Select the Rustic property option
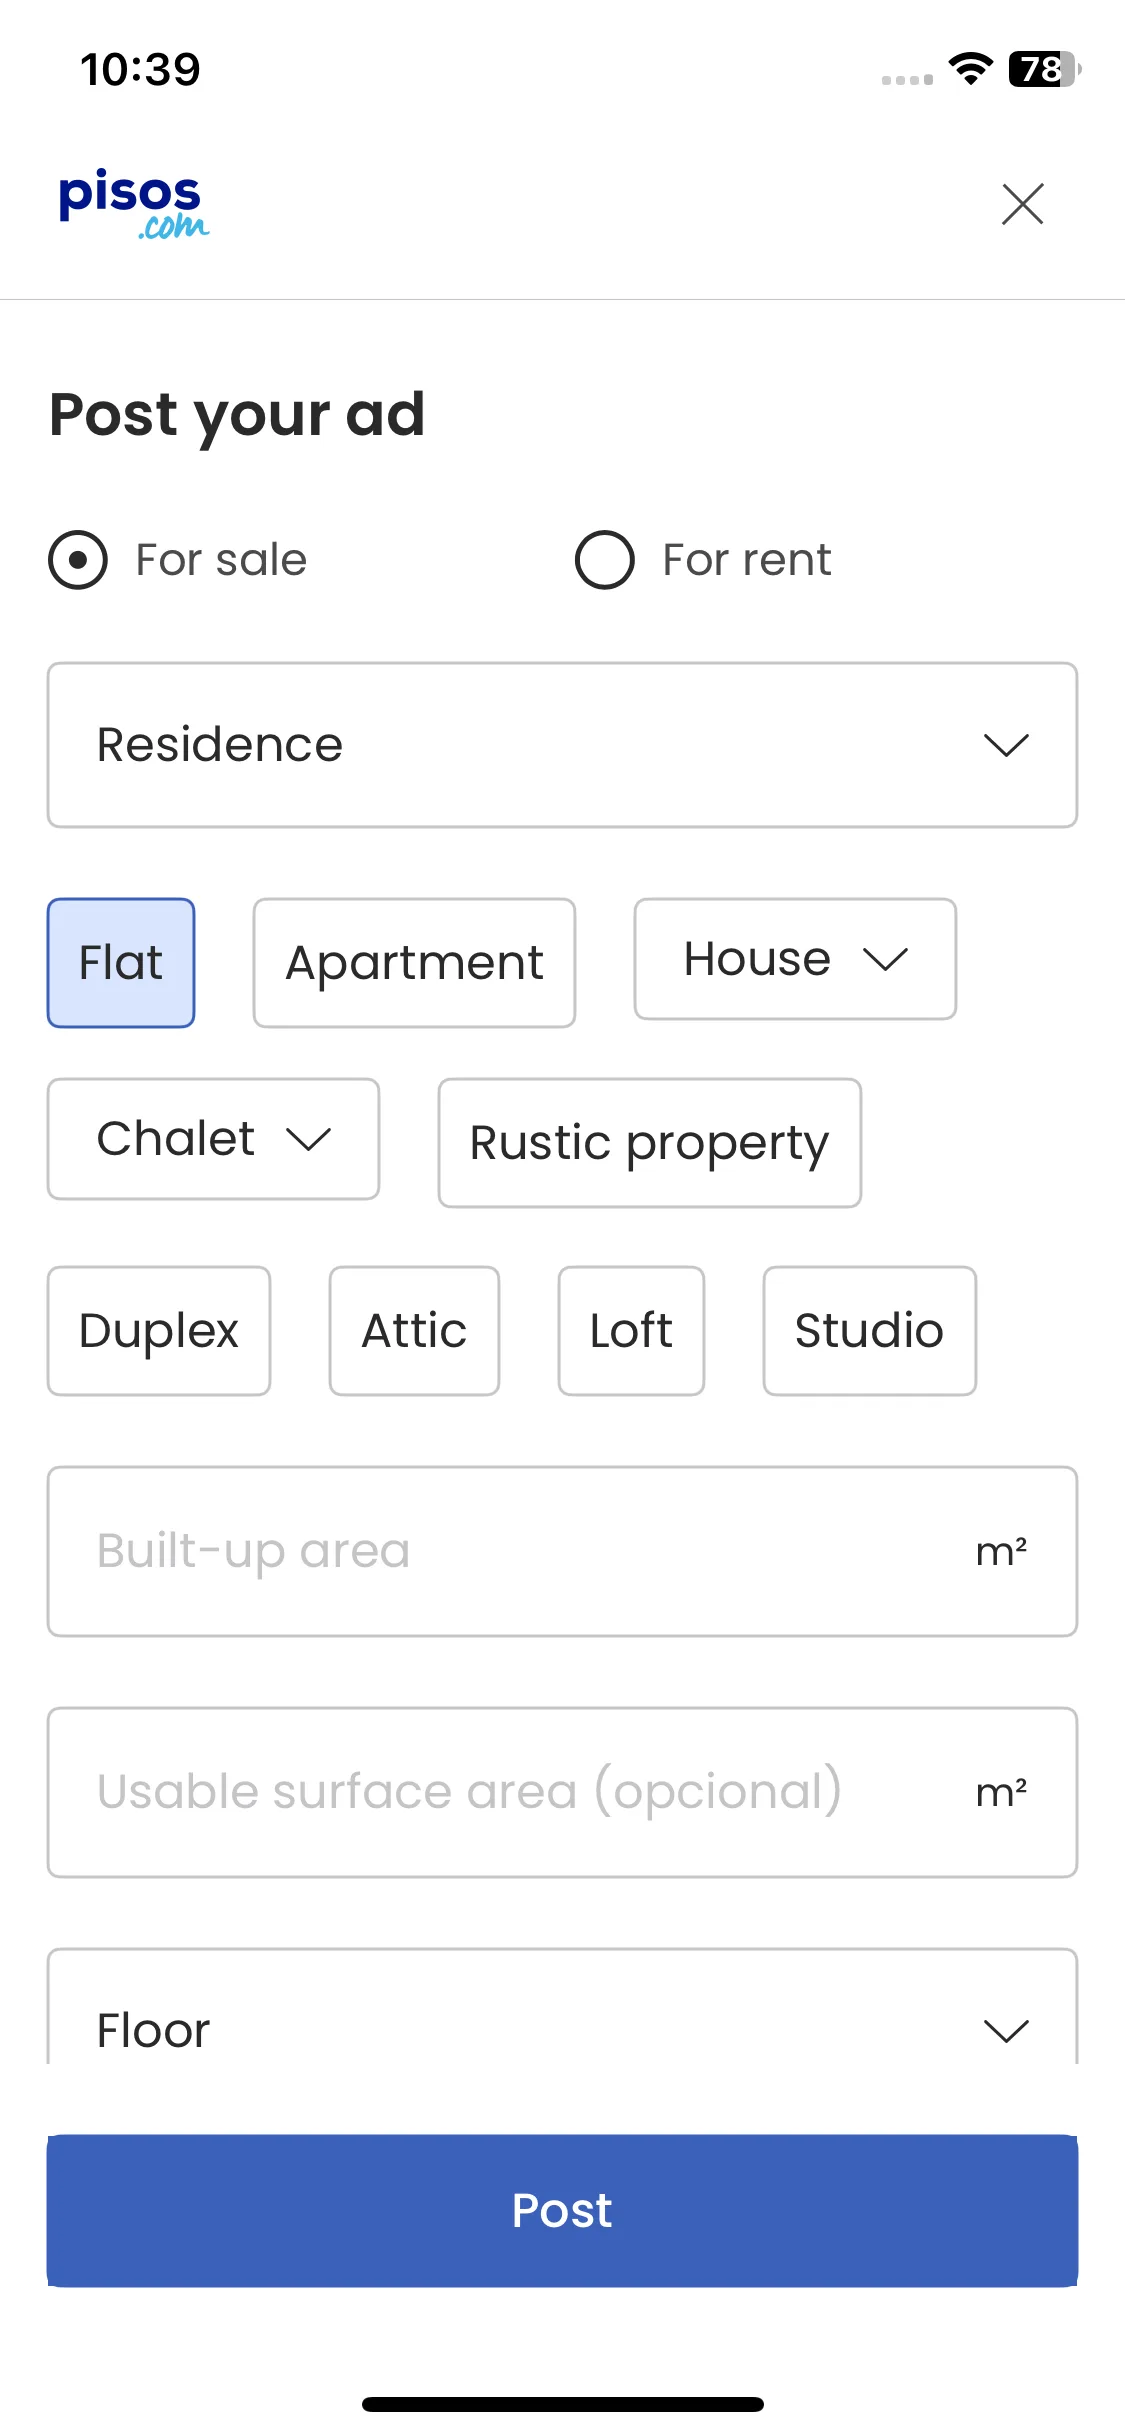1125x2436 pixels. [x=650, y=1143]
